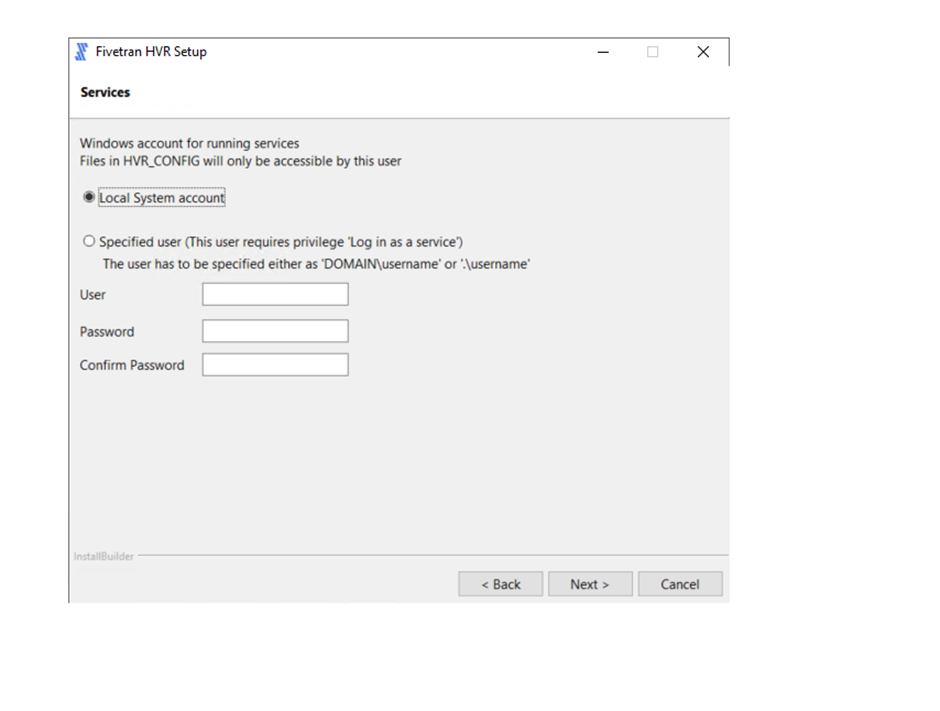
Task: Cancel the Fivetran HVR setup
Action: [680, 584]
